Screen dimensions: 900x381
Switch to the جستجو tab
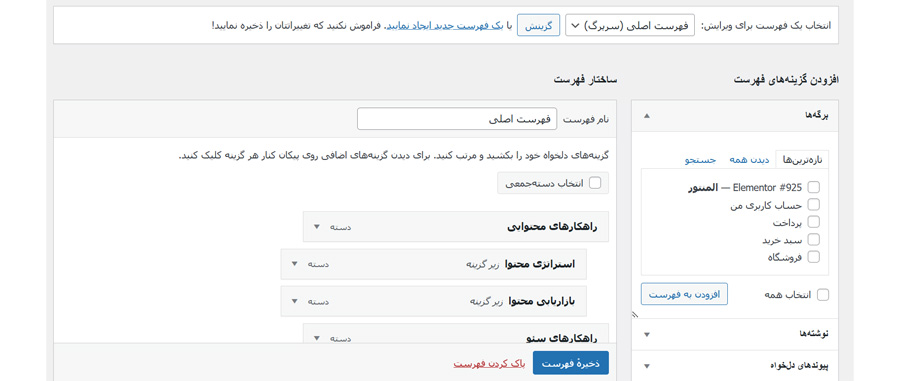[x=700, y=160]
